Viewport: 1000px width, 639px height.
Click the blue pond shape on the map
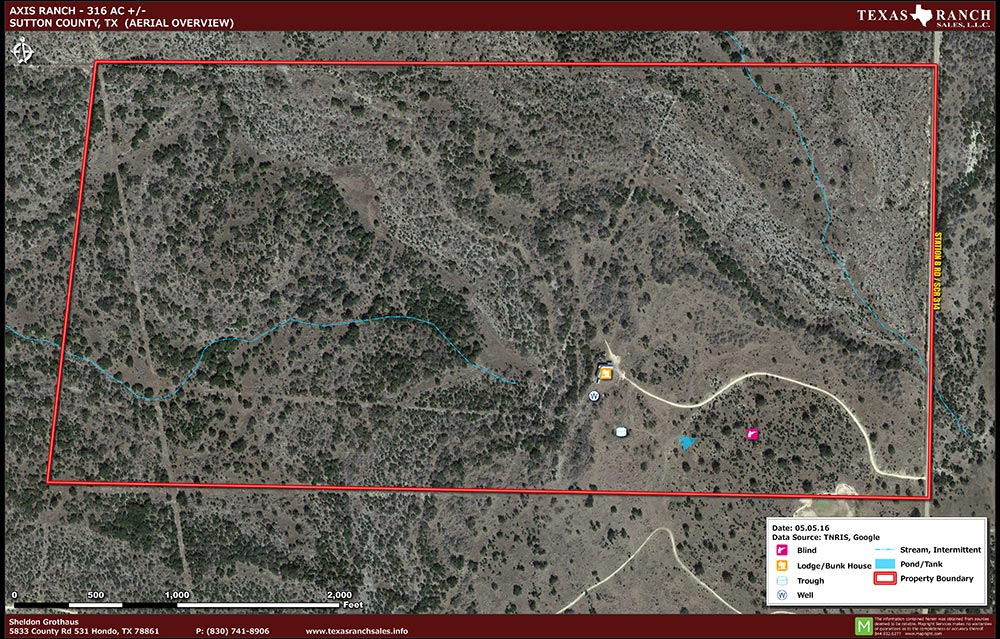click(x=687, y=441)
